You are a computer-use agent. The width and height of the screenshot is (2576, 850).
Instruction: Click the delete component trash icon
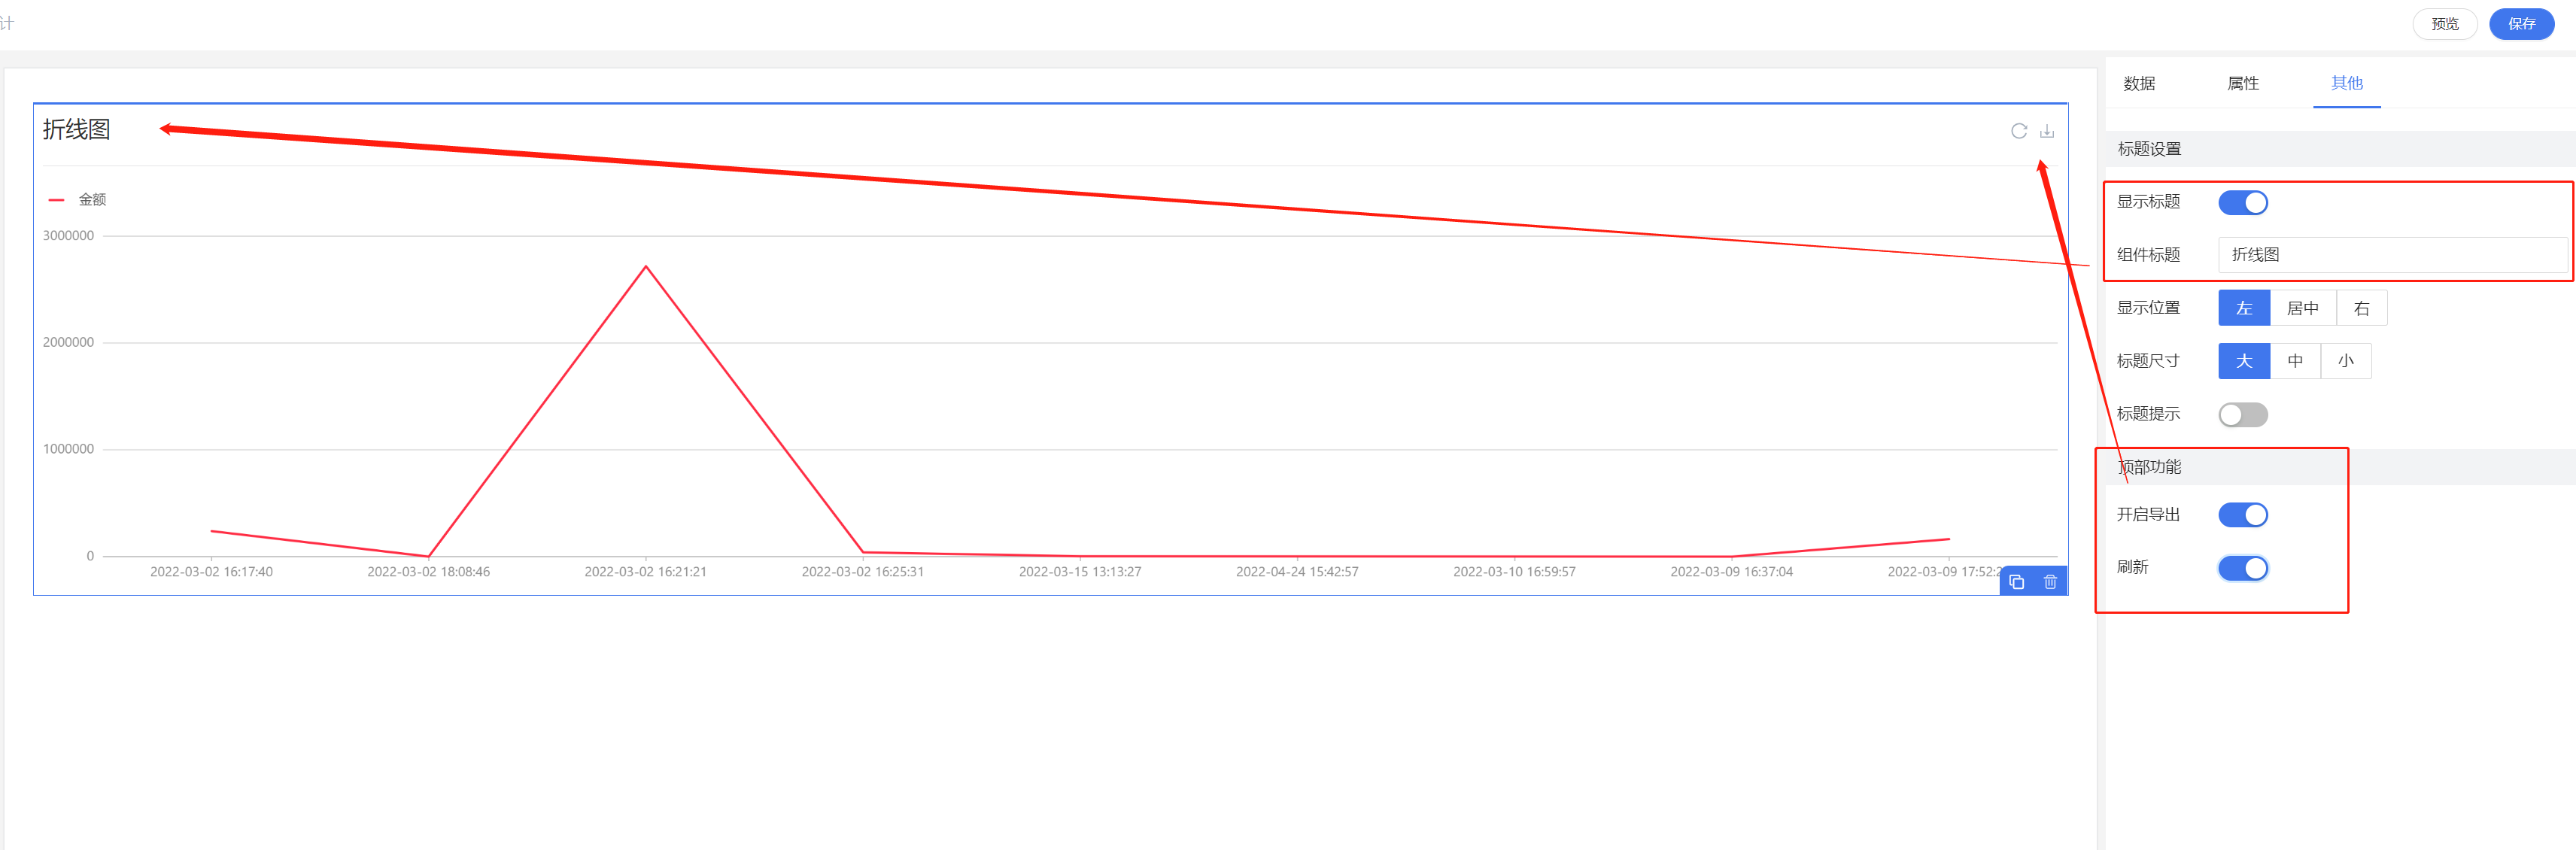pyautogui.click(x=2049, y=582)
